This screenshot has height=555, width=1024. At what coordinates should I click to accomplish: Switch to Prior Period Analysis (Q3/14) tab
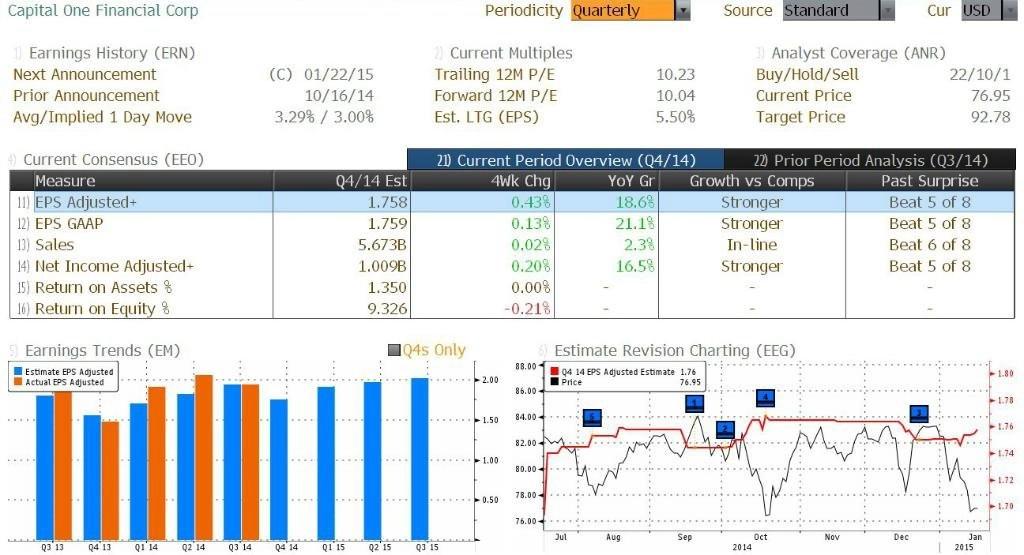[x=871, y=160]
